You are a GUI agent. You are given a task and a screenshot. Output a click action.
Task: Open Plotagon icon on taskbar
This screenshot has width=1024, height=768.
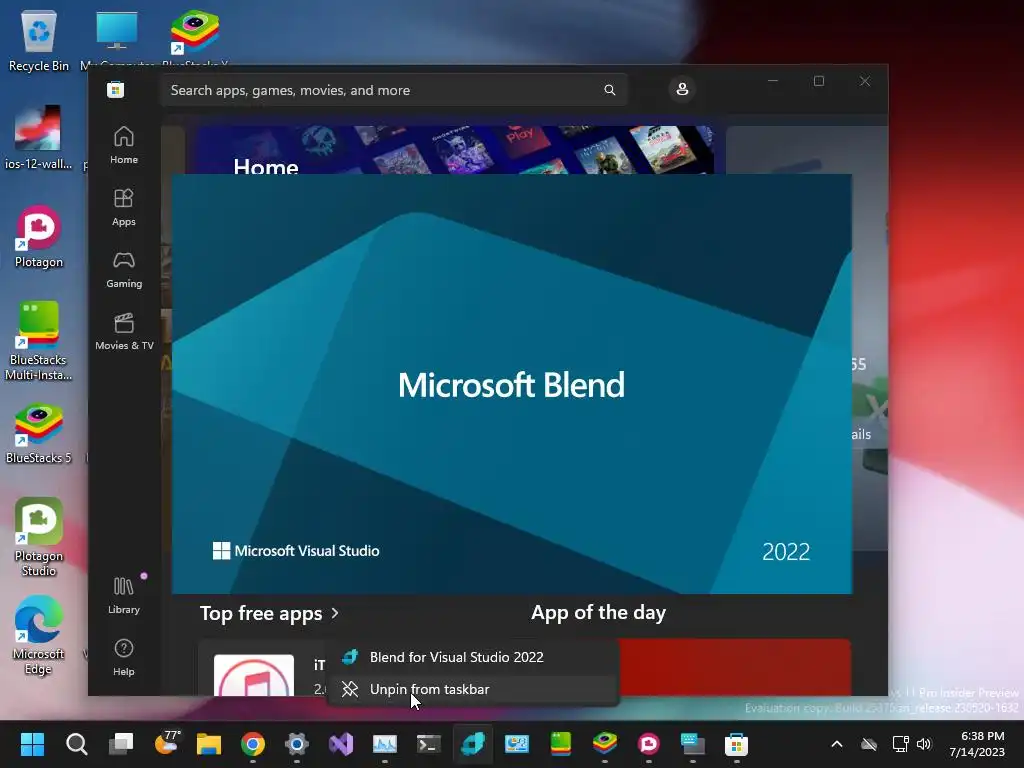tap(648, 744)
